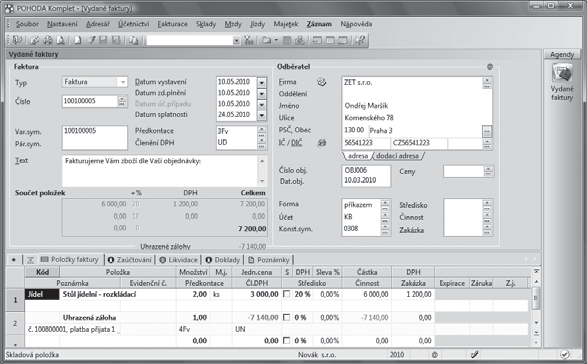Open the help question mark toolbar icon
This screenshot has height=364, width=587.
pos(360,40)
